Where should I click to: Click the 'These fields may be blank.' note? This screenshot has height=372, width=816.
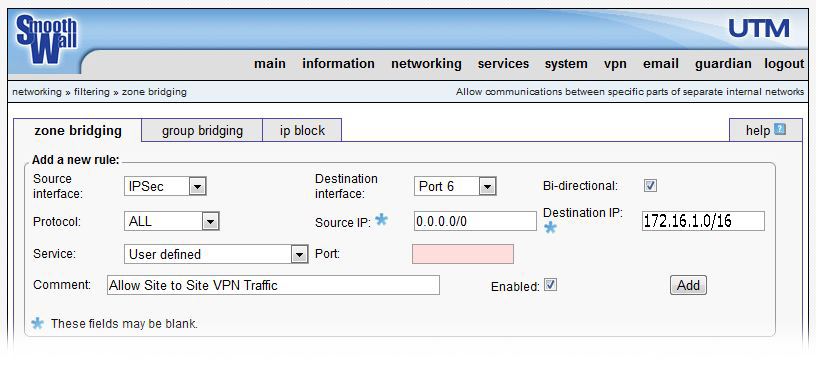pyautogui.click(x=124, y=324)
